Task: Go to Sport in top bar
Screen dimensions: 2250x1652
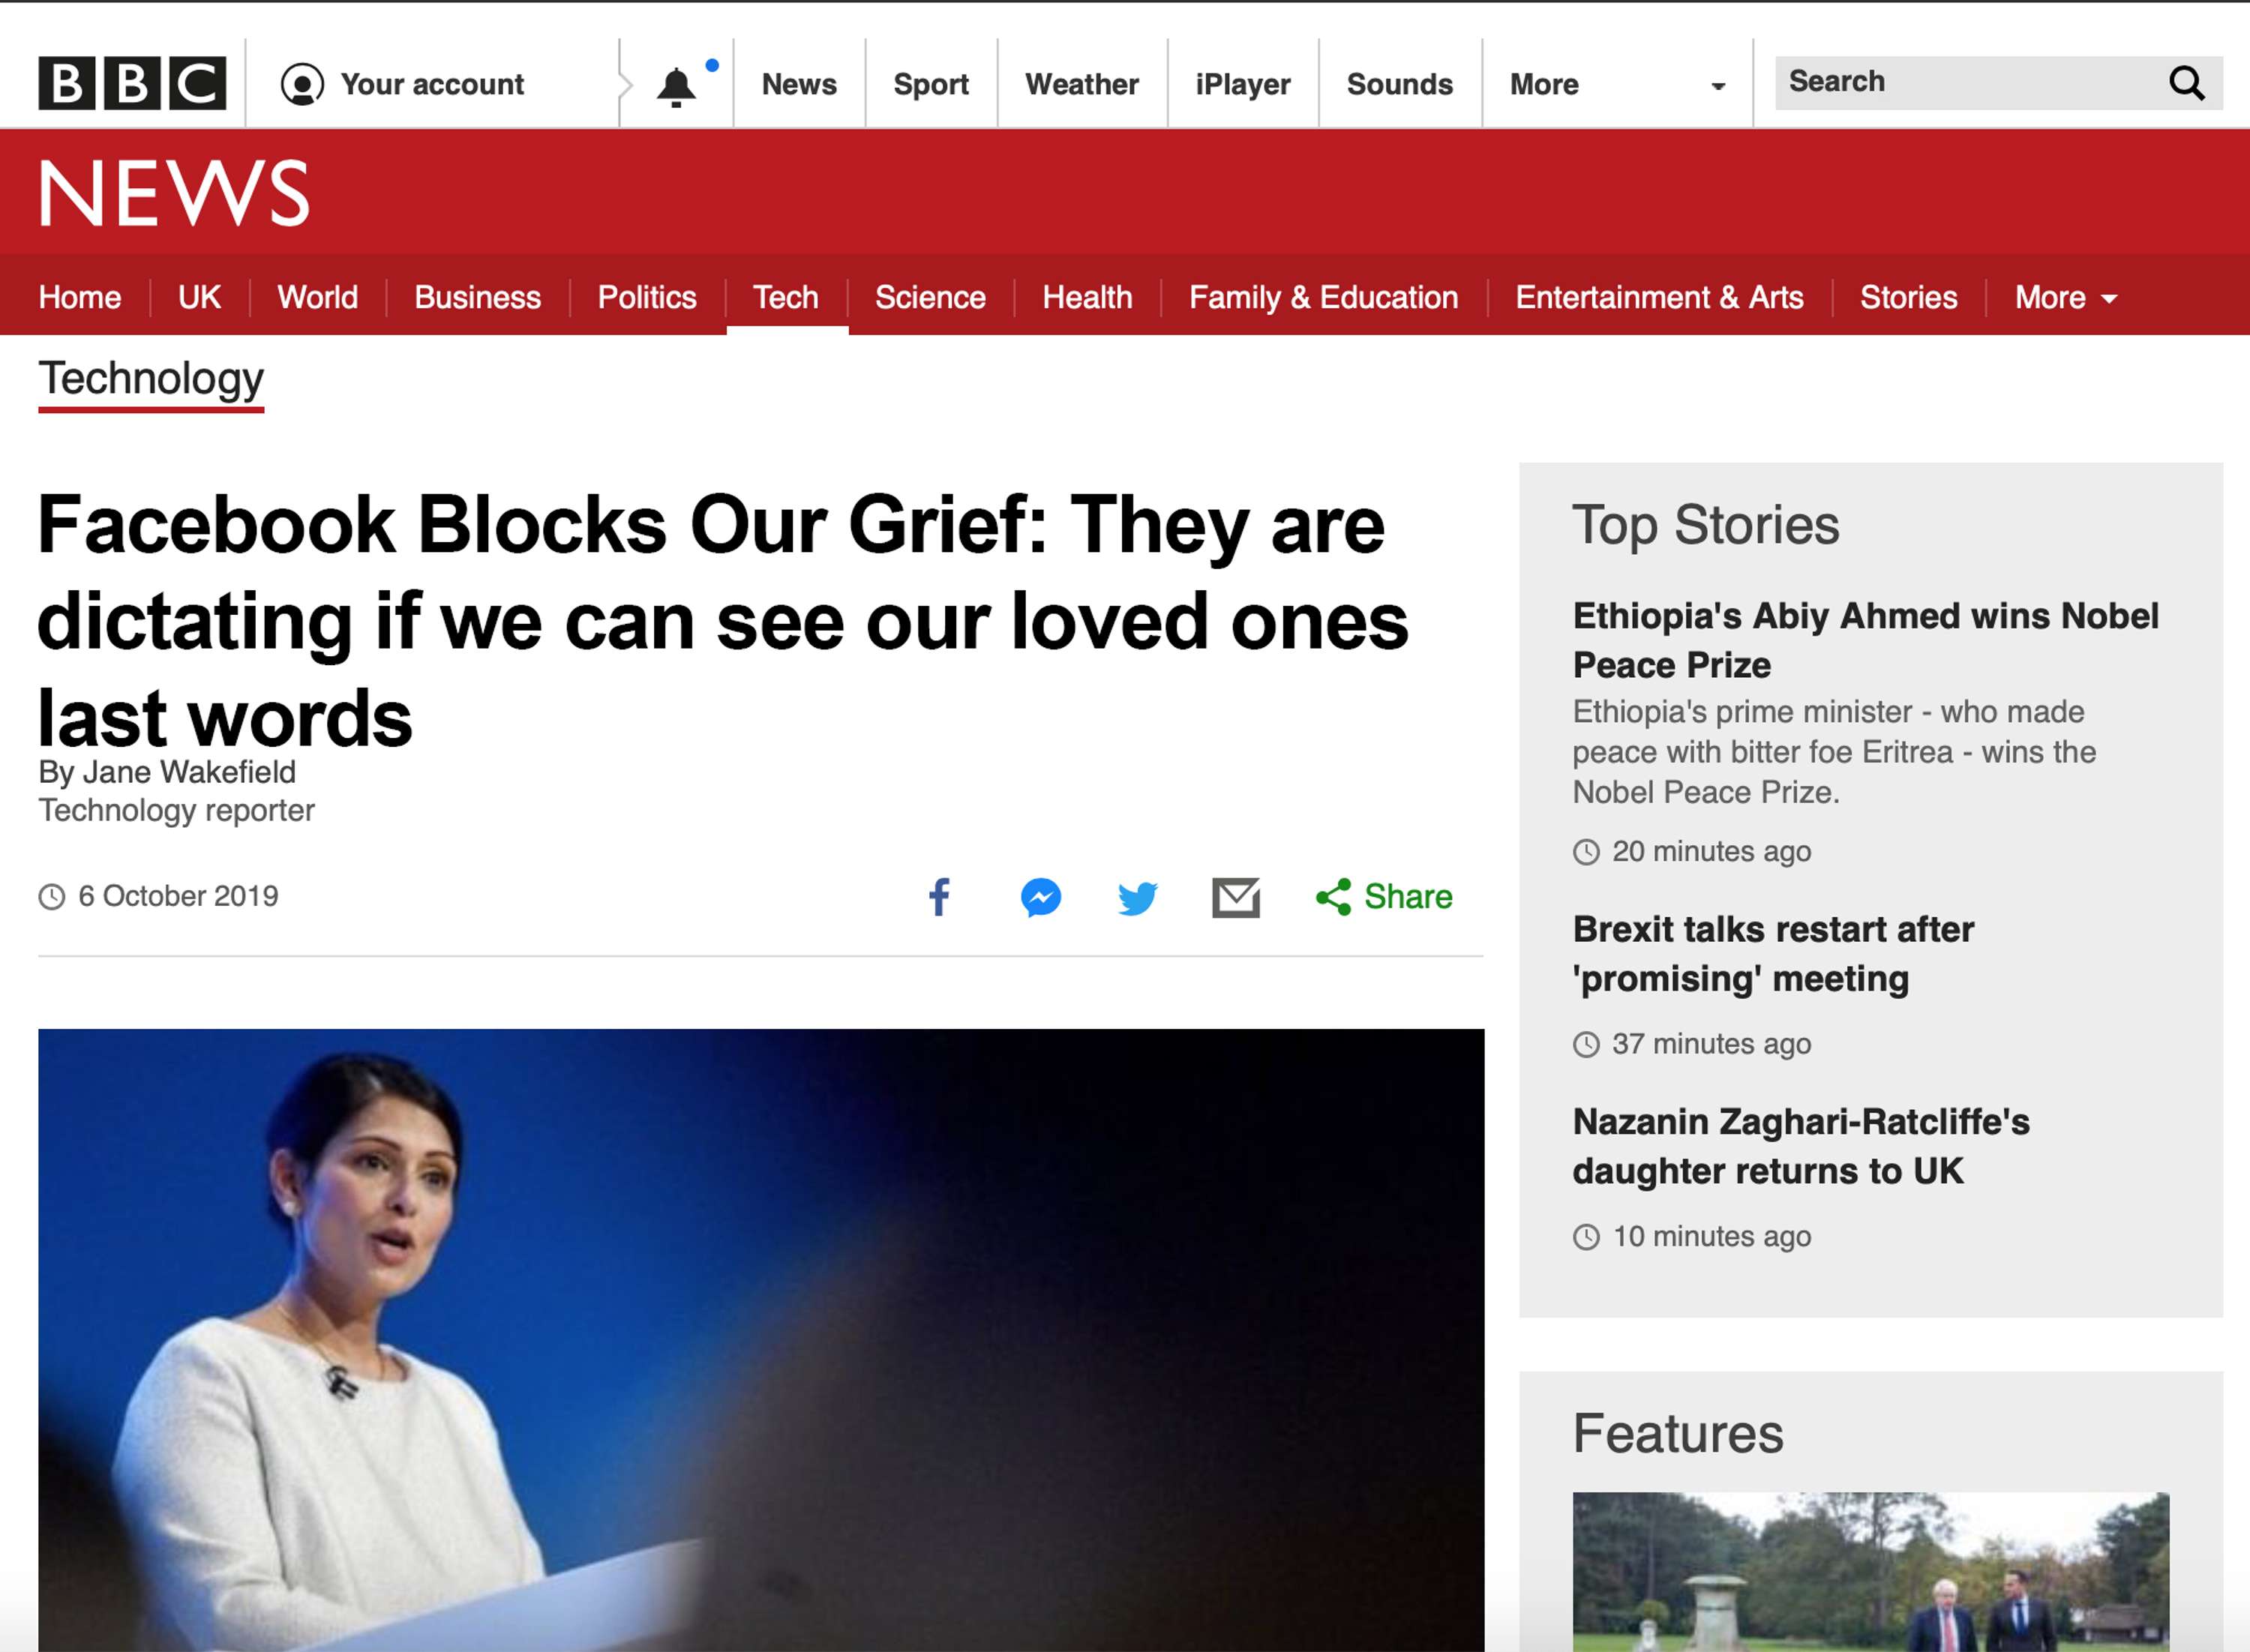Action: (x=931, y=84)
